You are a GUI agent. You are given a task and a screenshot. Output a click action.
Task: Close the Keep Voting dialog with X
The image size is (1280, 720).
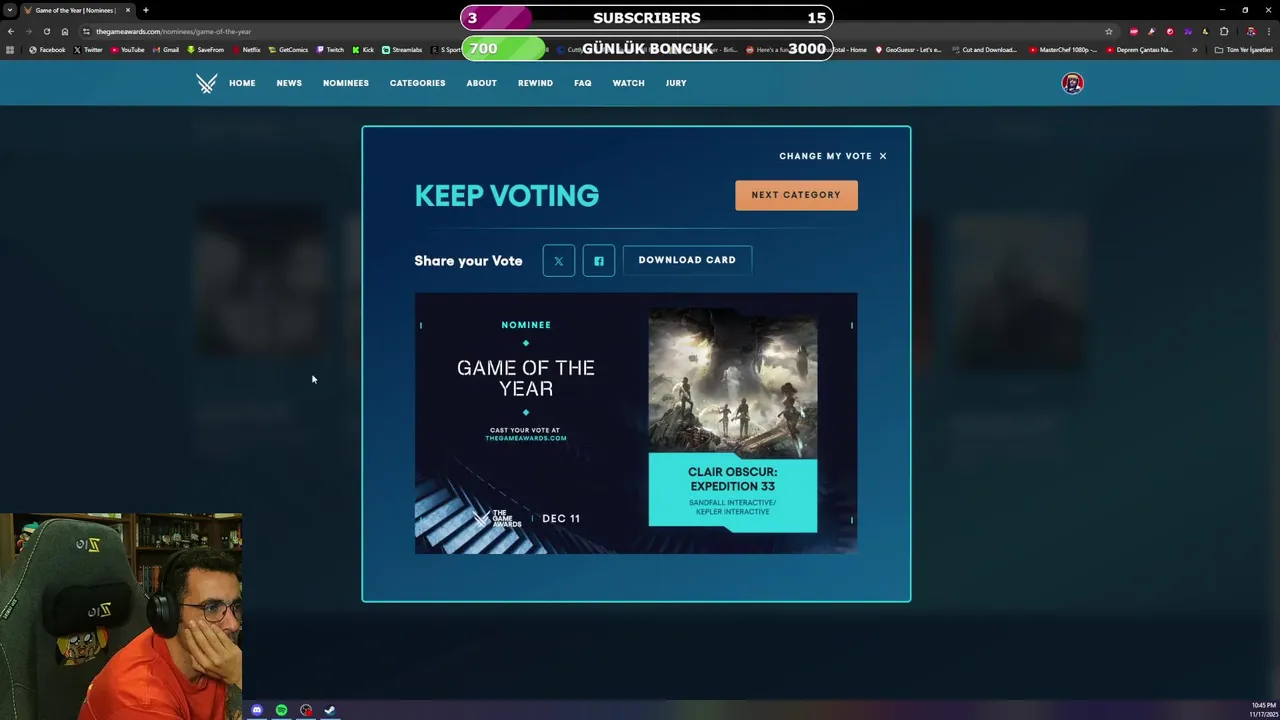coord(883,156)
